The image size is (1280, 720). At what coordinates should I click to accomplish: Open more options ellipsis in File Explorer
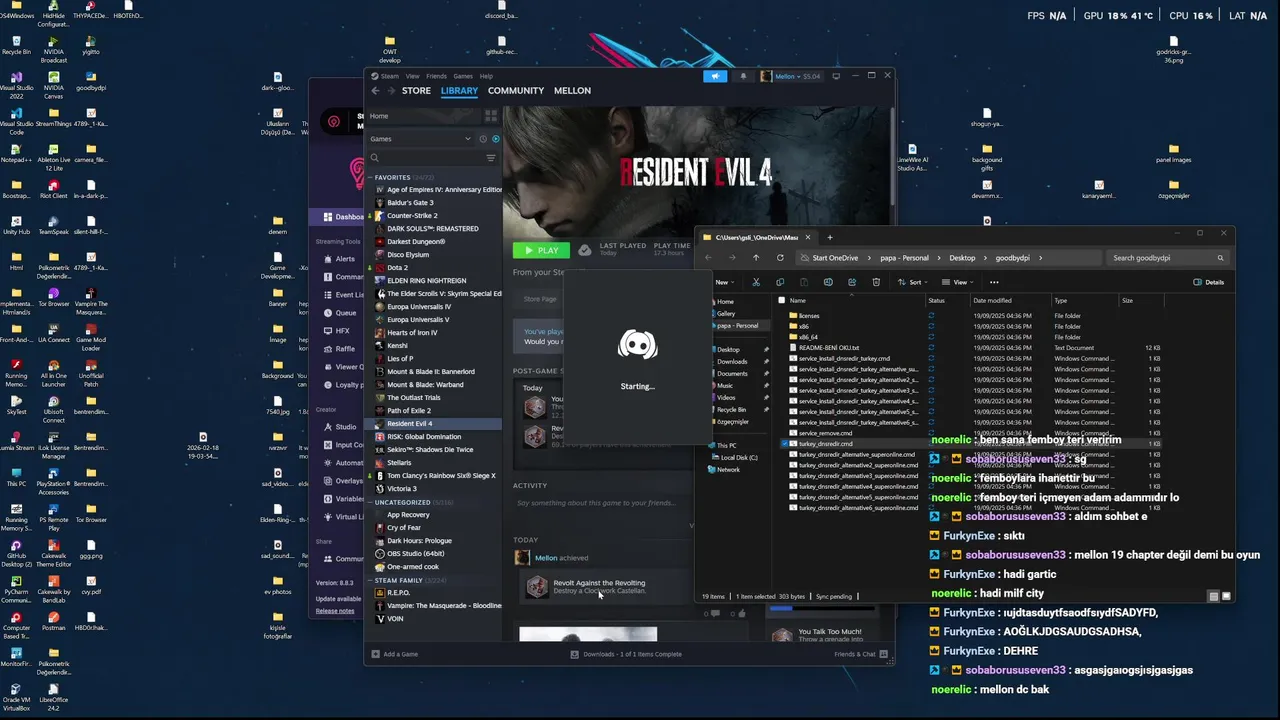click(x=994, y=282)
